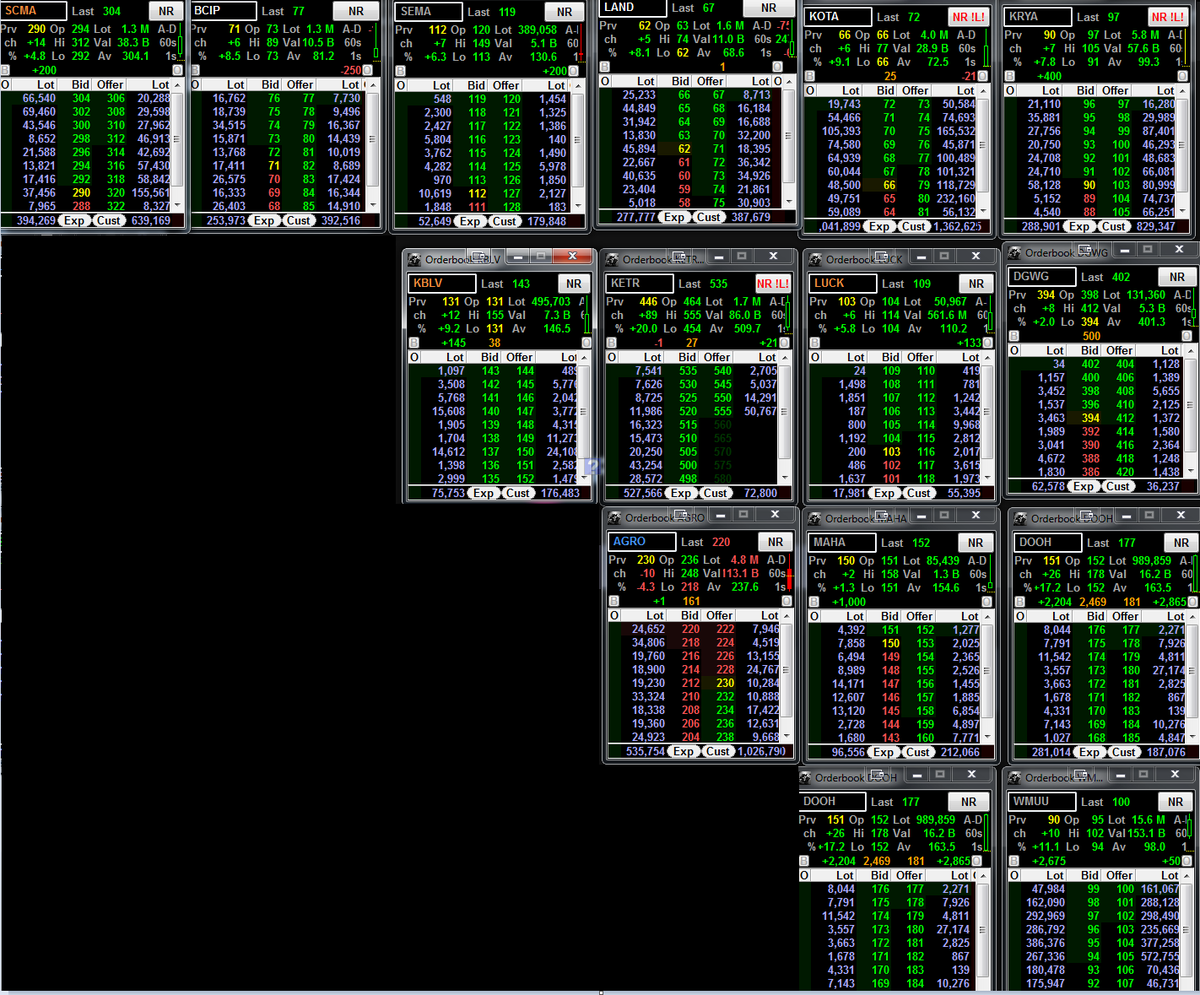Click Exp button in KOTA orderbook
The image size is (1200, 995).
click(880, 227)
